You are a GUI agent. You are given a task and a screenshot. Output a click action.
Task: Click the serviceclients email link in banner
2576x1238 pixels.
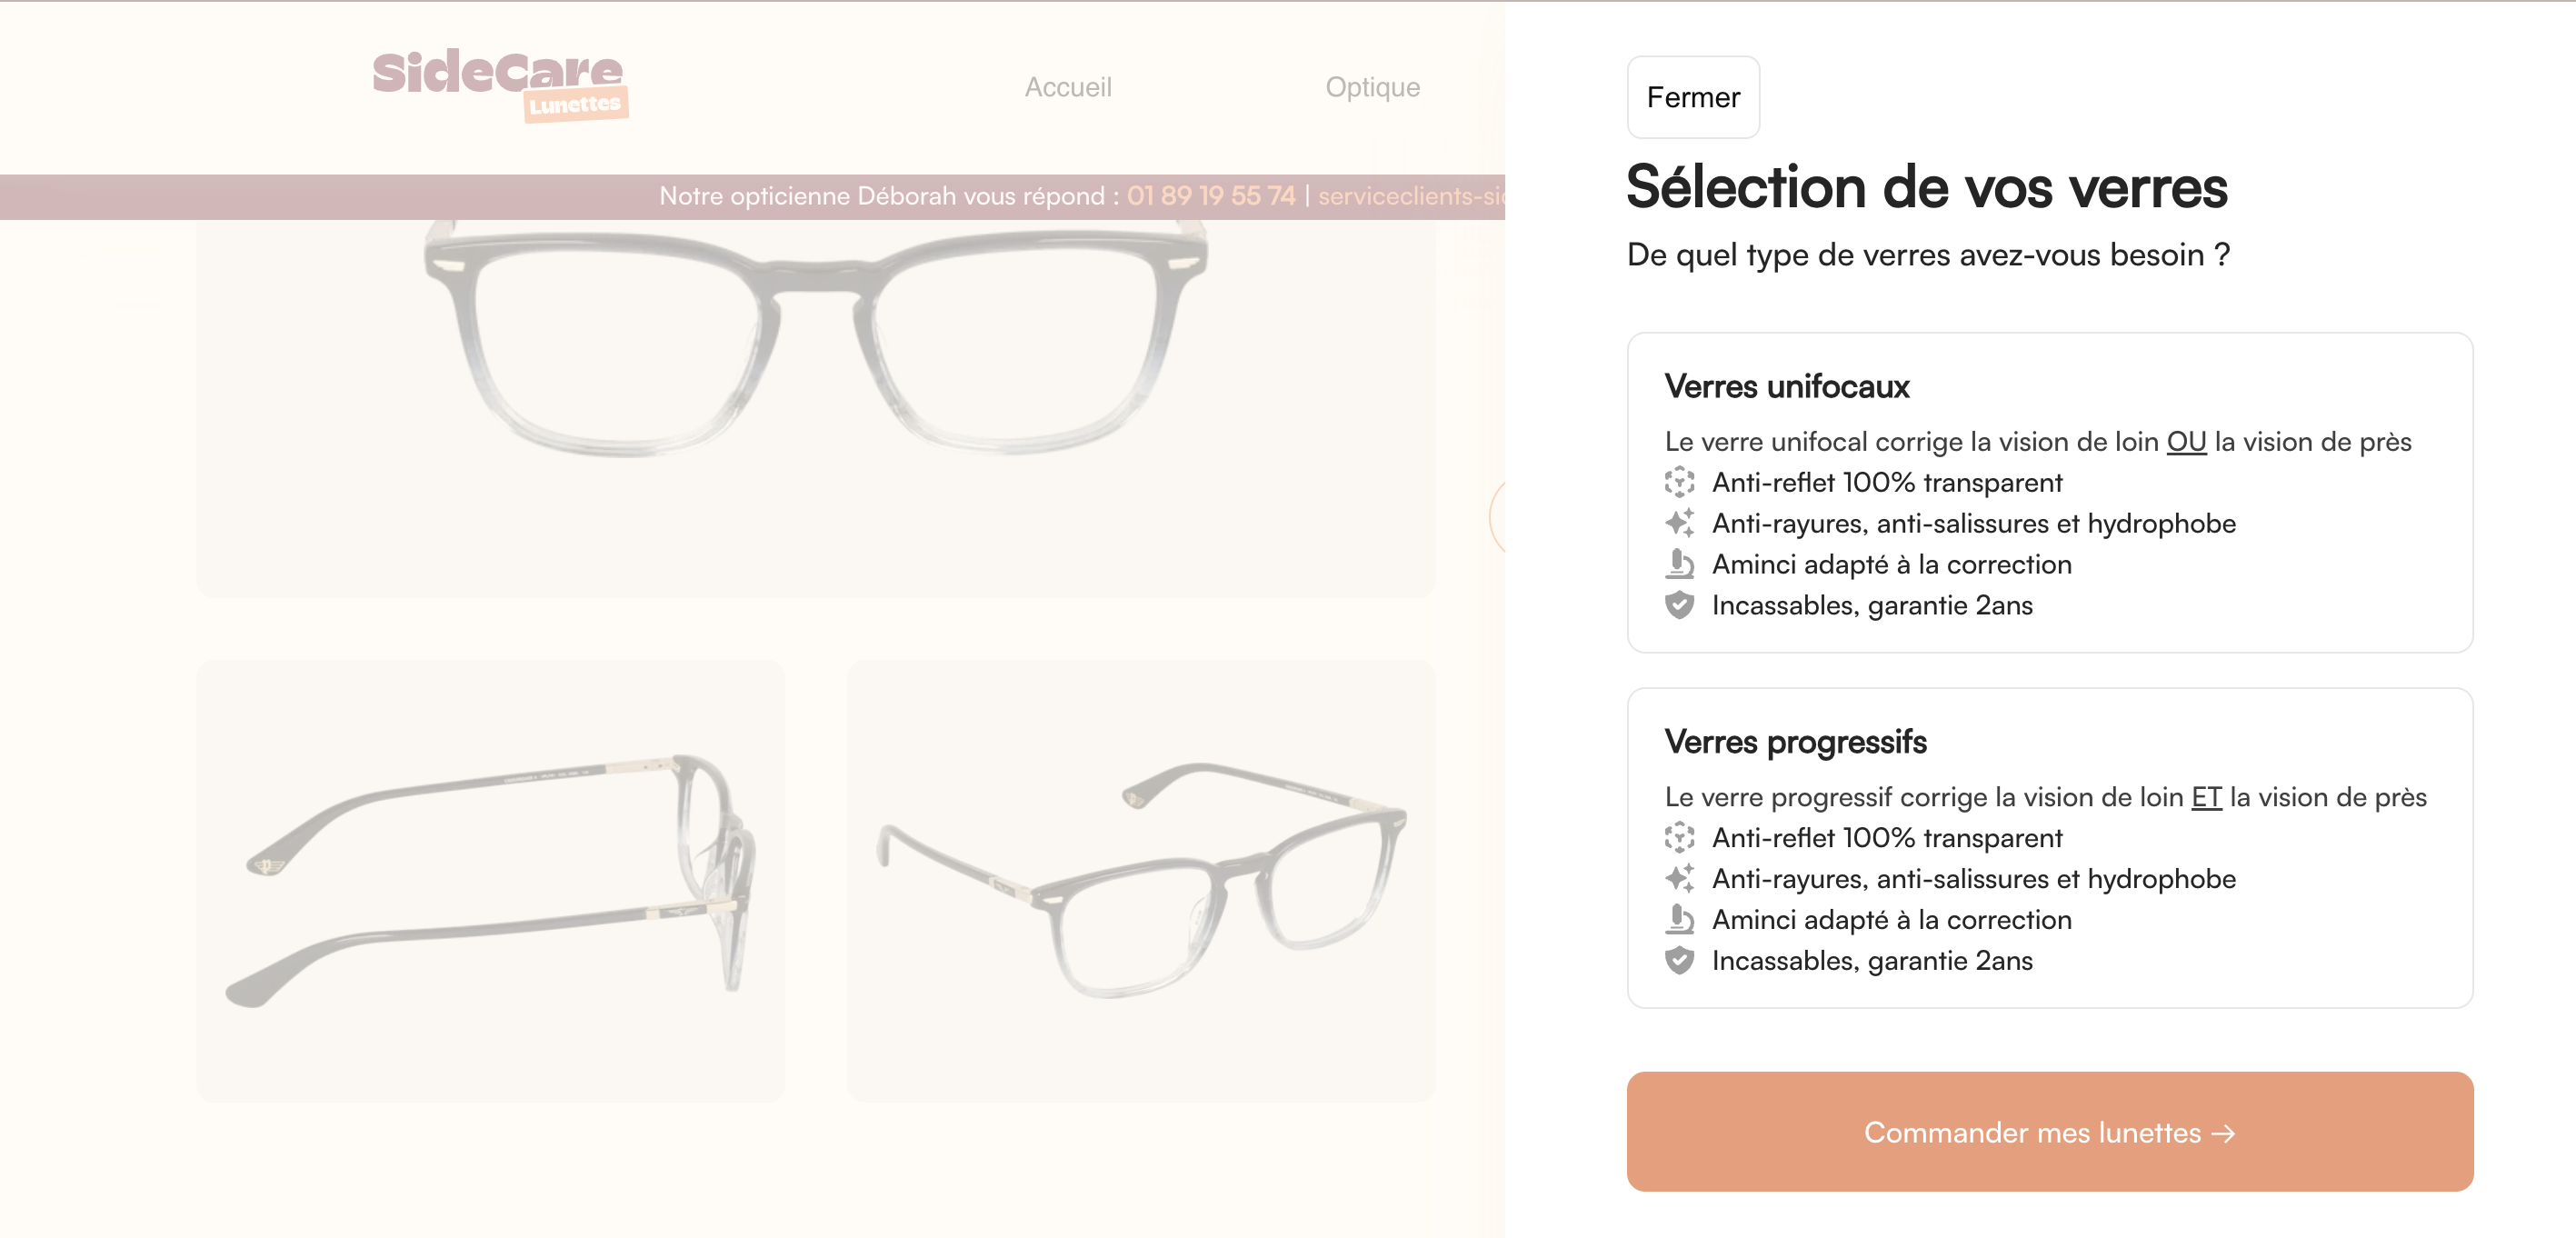click(x=1411, y=196)
